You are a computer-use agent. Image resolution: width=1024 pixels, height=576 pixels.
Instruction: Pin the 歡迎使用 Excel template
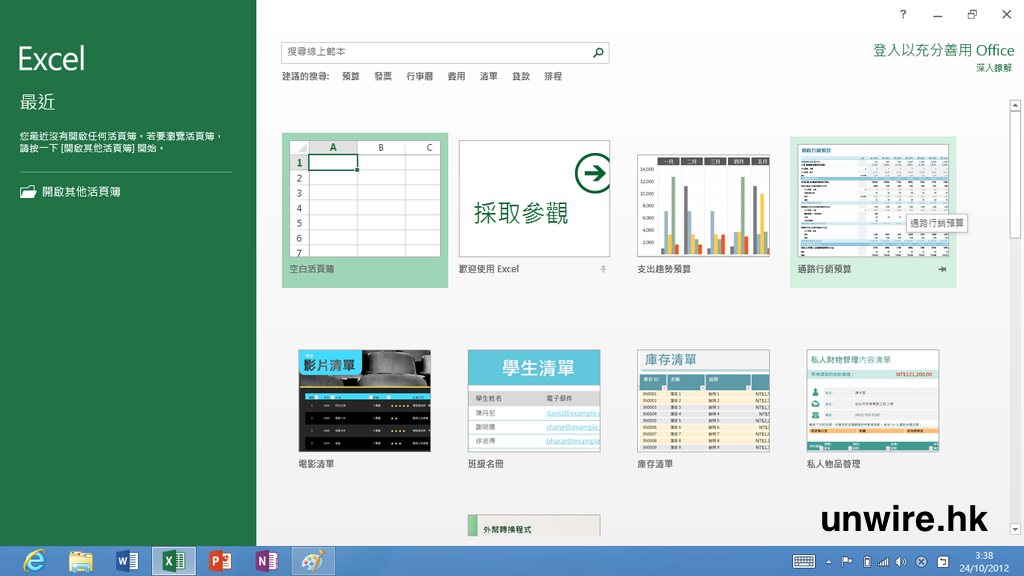[x=603, y=269]
